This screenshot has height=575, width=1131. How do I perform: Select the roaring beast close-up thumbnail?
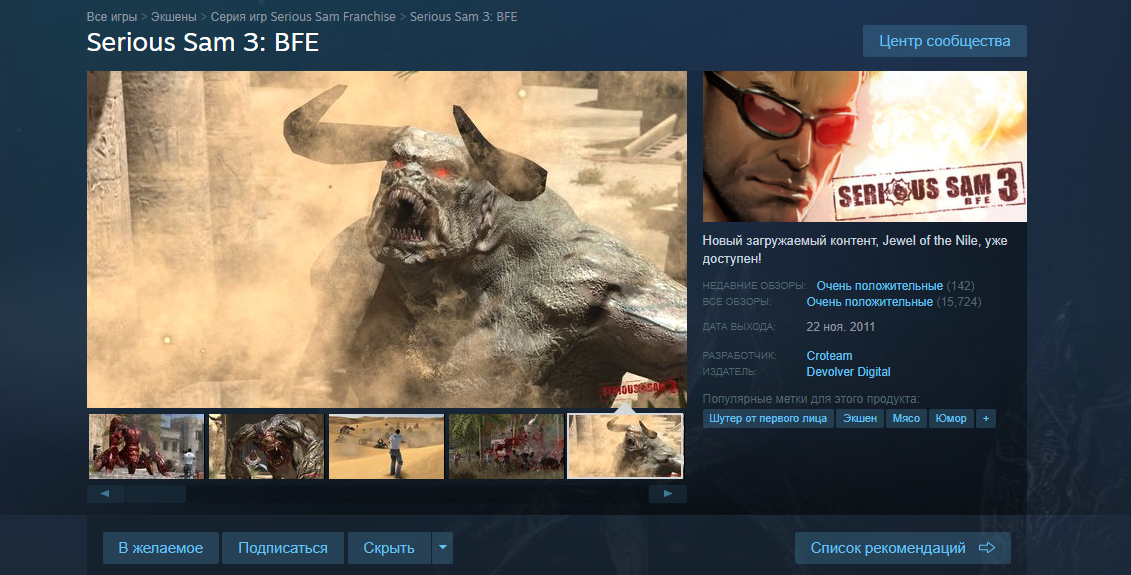[266, 447]
